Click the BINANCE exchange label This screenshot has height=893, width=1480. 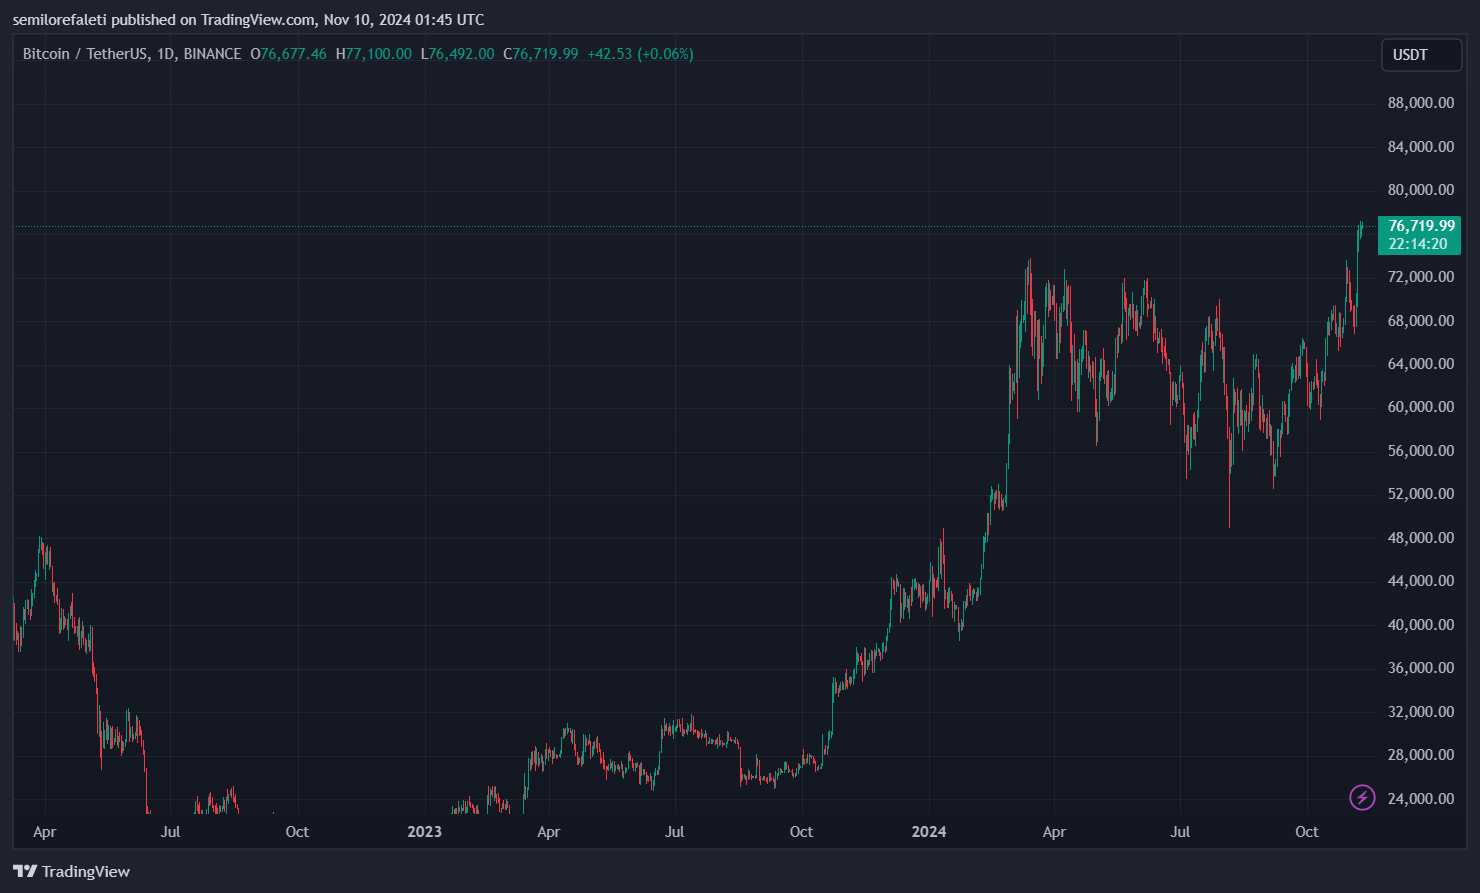click(x=212, y=54)
